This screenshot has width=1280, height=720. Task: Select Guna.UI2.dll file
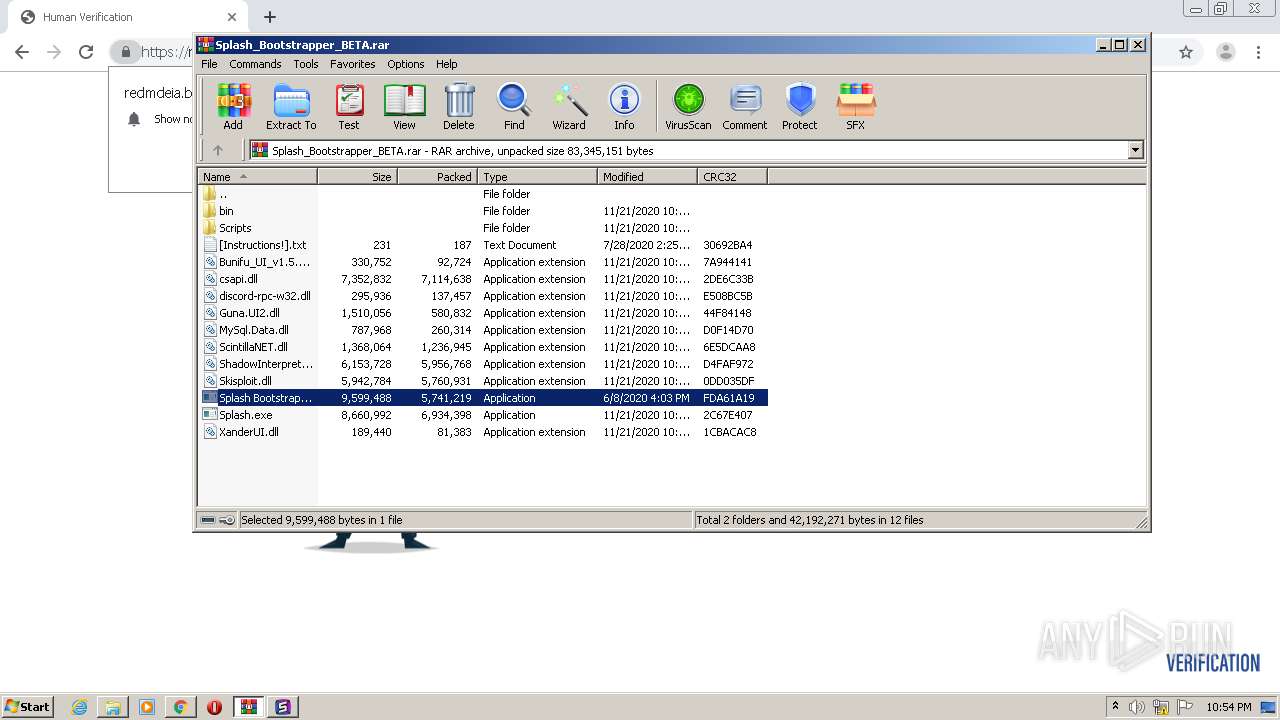click(484, 313)
